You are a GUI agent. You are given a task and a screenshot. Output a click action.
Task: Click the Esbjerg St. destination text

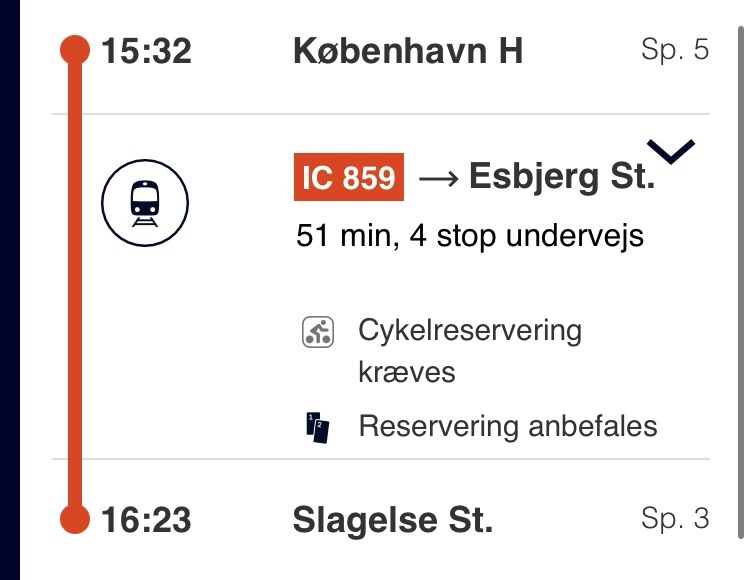(x=562, y=177)
